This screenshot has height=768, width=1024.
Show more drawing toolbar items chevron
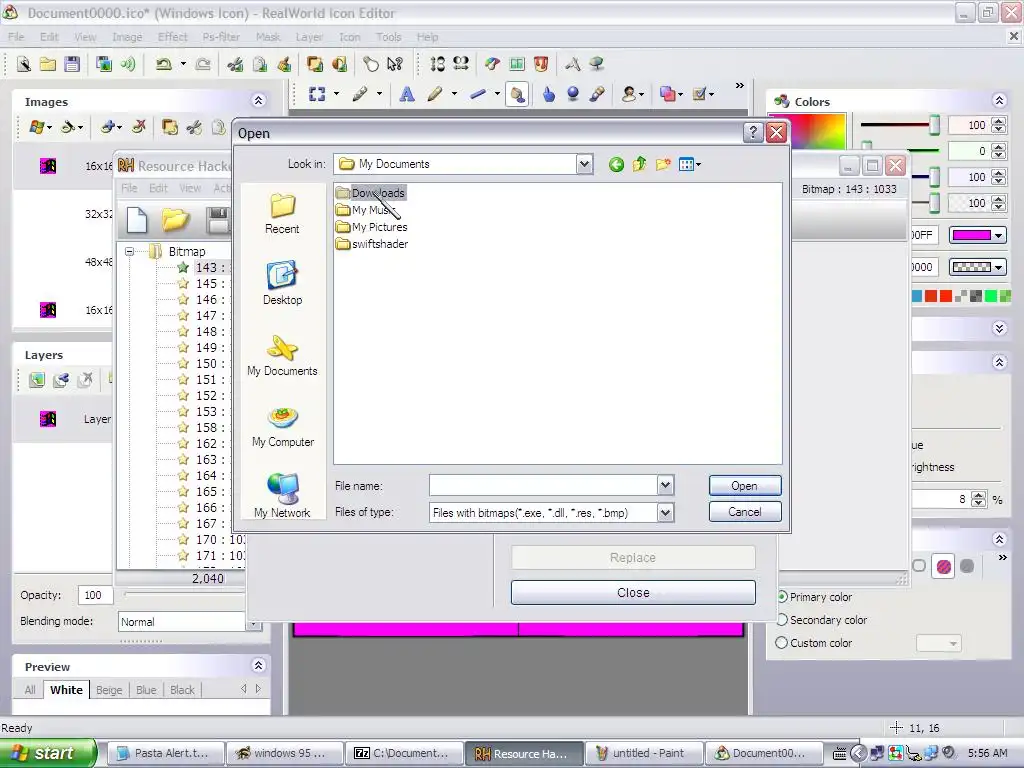pos(739,86)
